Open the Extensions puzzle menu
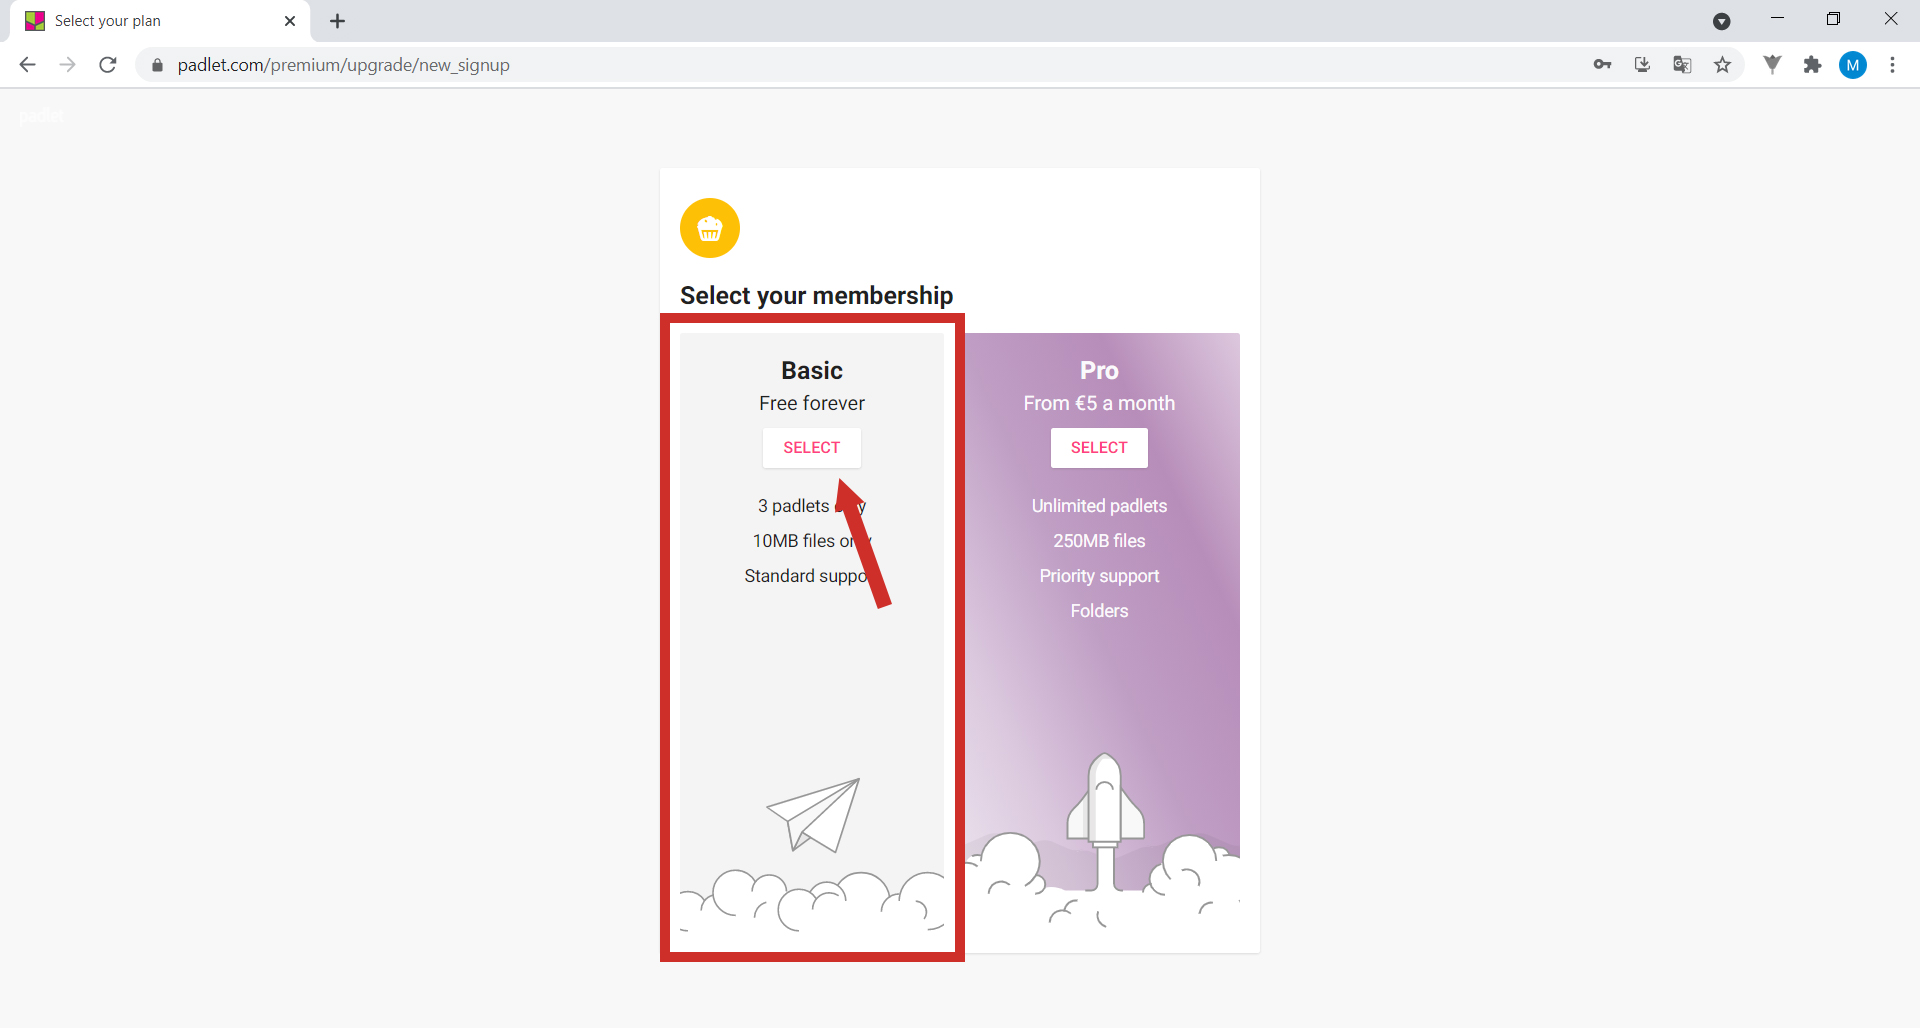Image resolution: width=1920 pixels, height=1028 pixels. pos(1812,65)
